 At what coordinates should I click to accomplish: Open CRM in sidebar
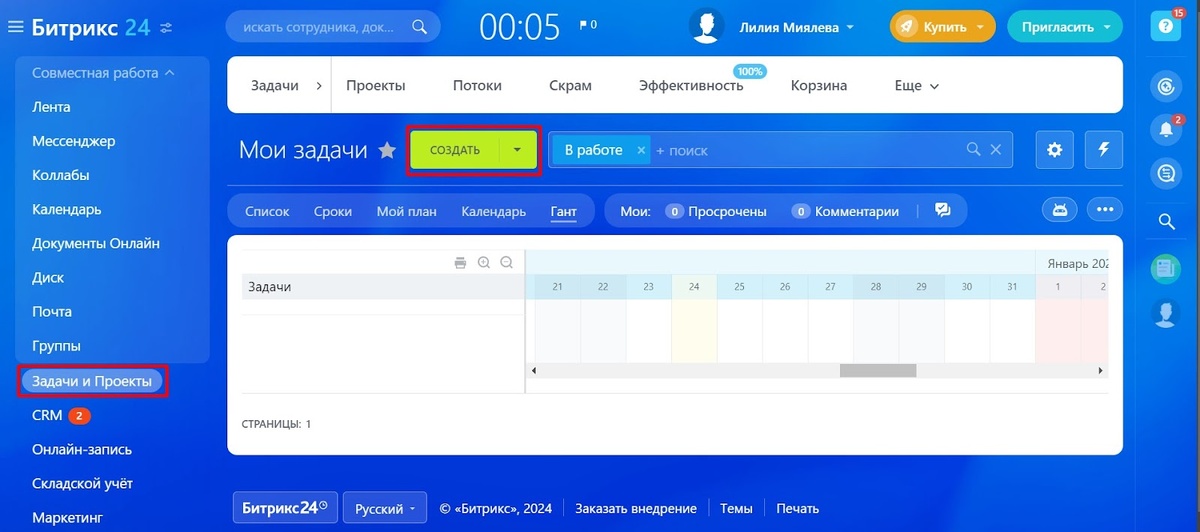point(47,415)
